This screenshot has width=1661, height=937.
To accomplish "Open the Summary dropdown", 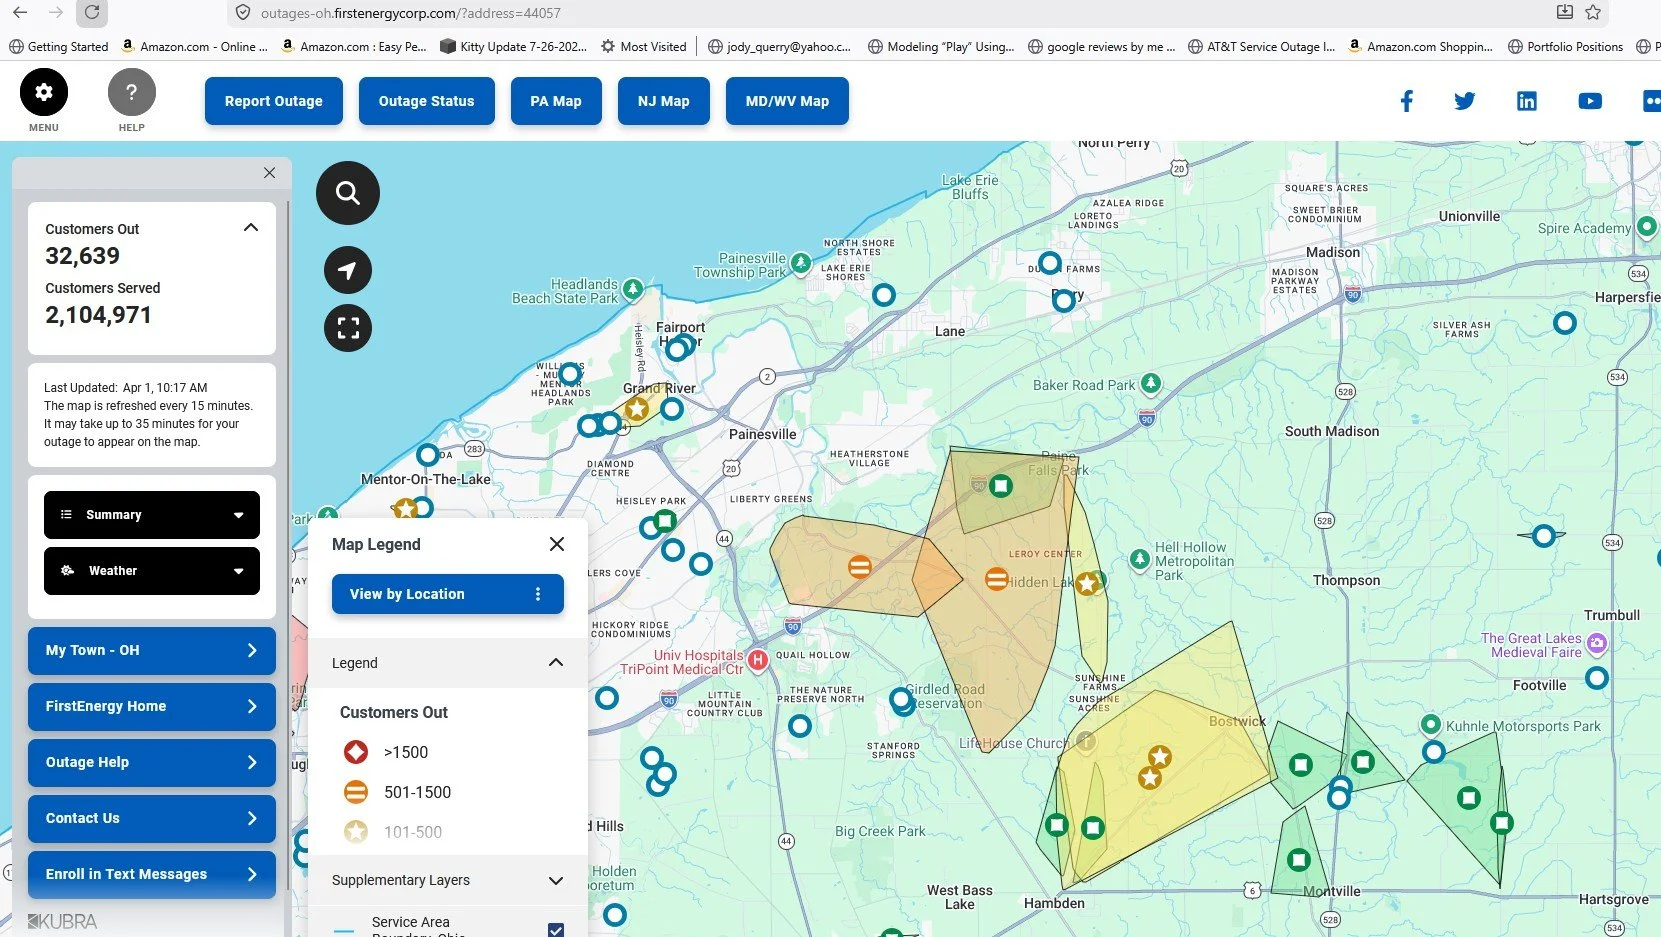I will [152, 515].
